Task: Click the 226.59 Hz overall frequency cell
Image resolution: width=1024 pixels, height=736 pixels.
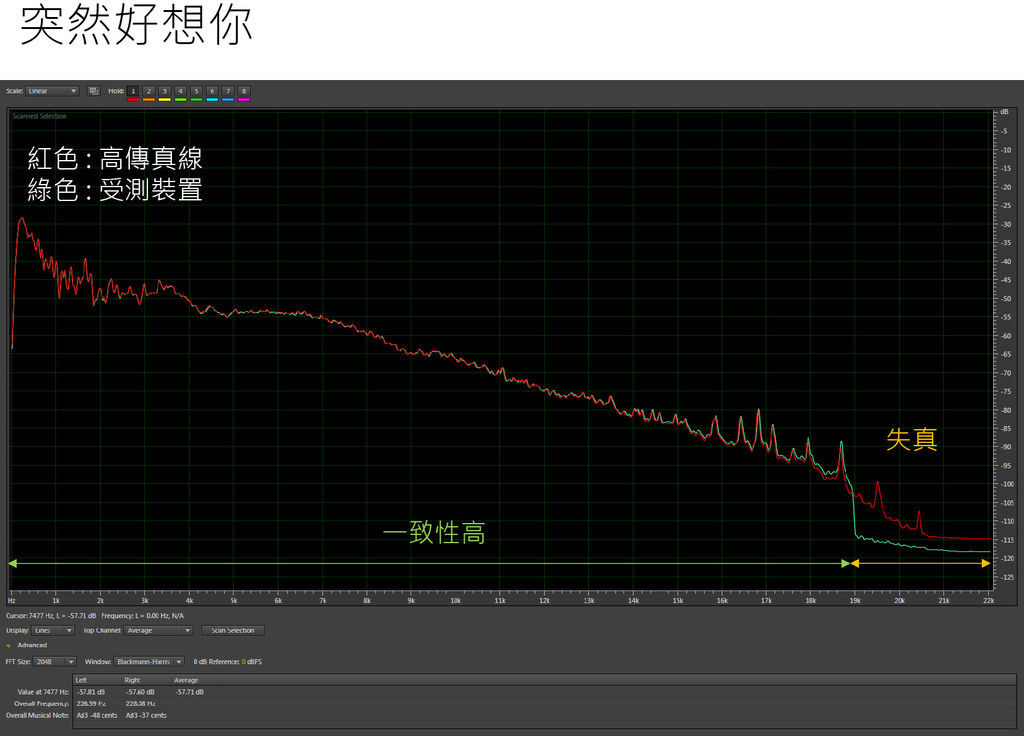Action: pos(91,703)
